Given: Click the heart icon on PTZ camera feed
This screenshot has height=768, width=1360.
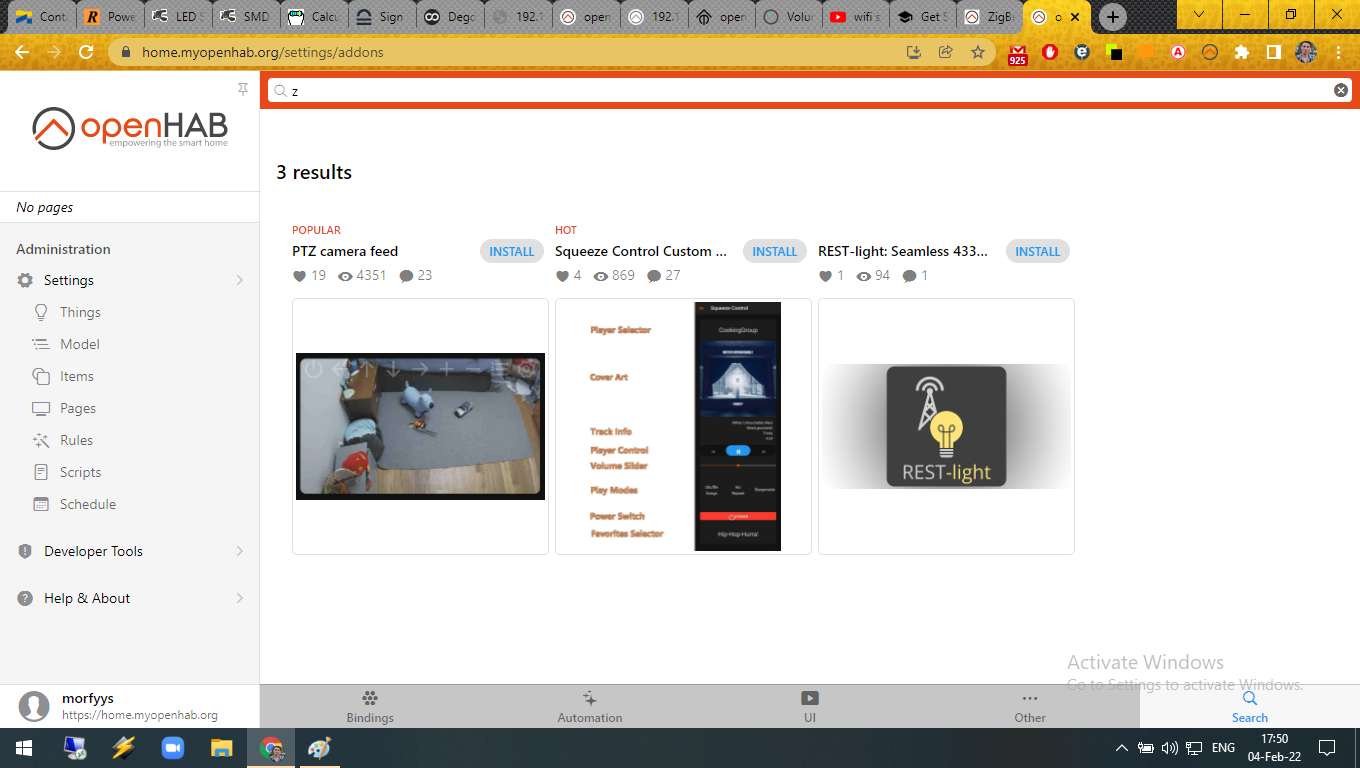Looking at the screenshot, I should (299, 276).
